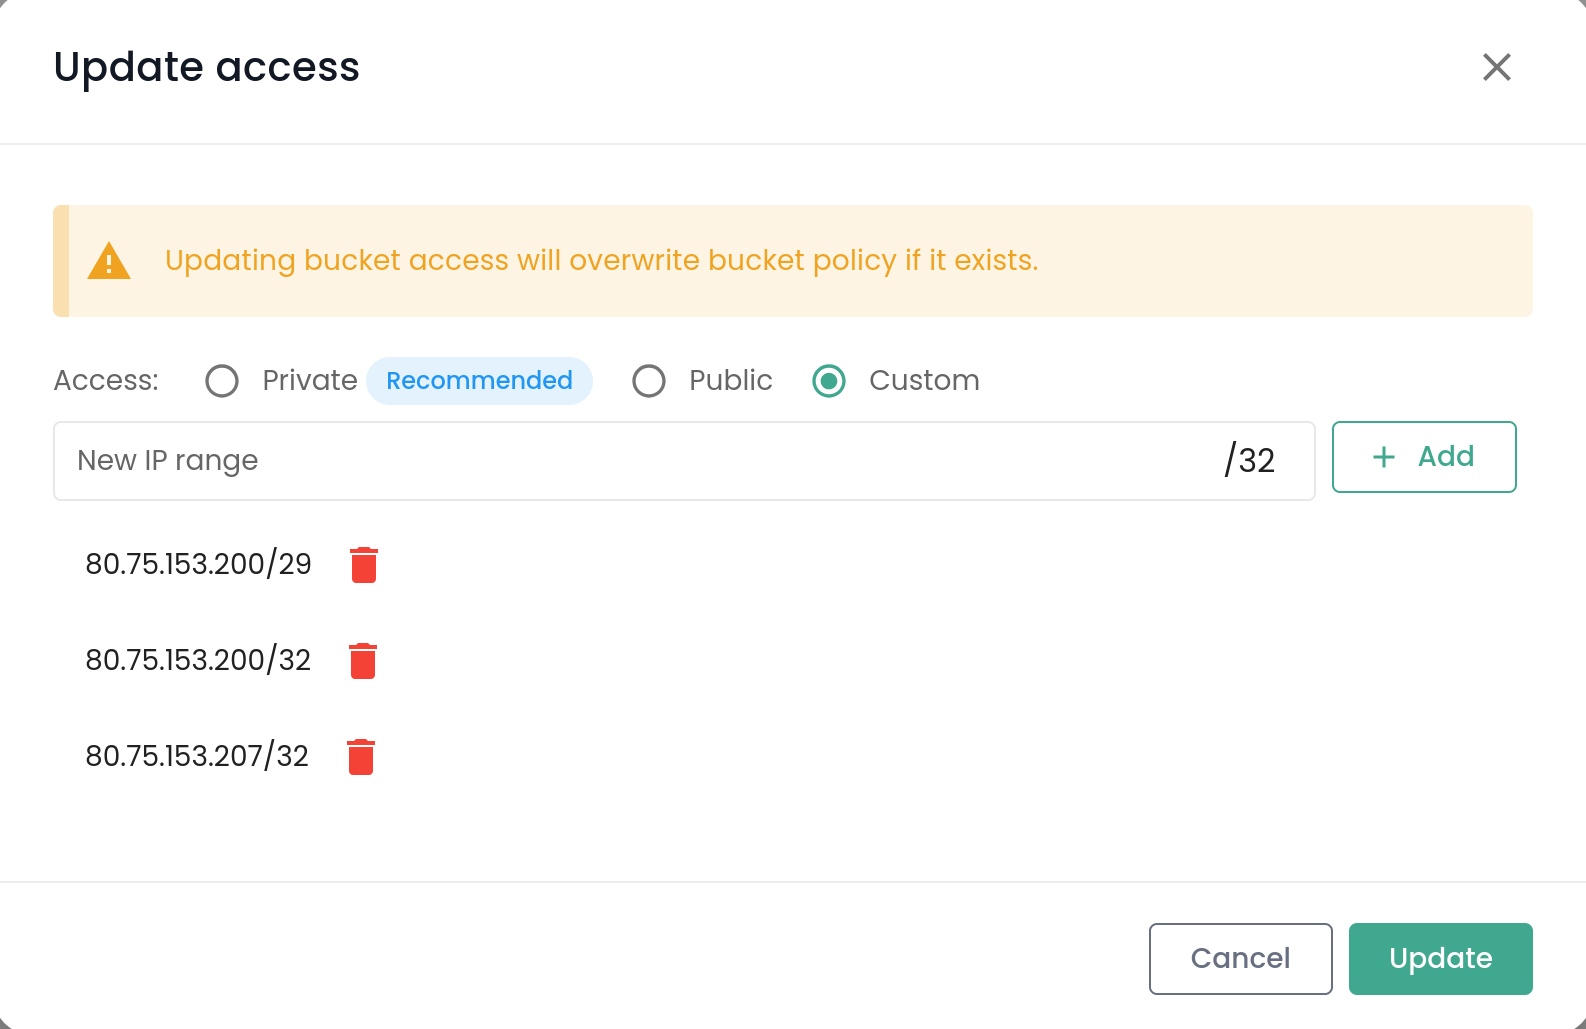Image resolution: width=1586 pixels, height=1029 pixels.
Task: Click the Access: label
Action: tap(106, 381)
